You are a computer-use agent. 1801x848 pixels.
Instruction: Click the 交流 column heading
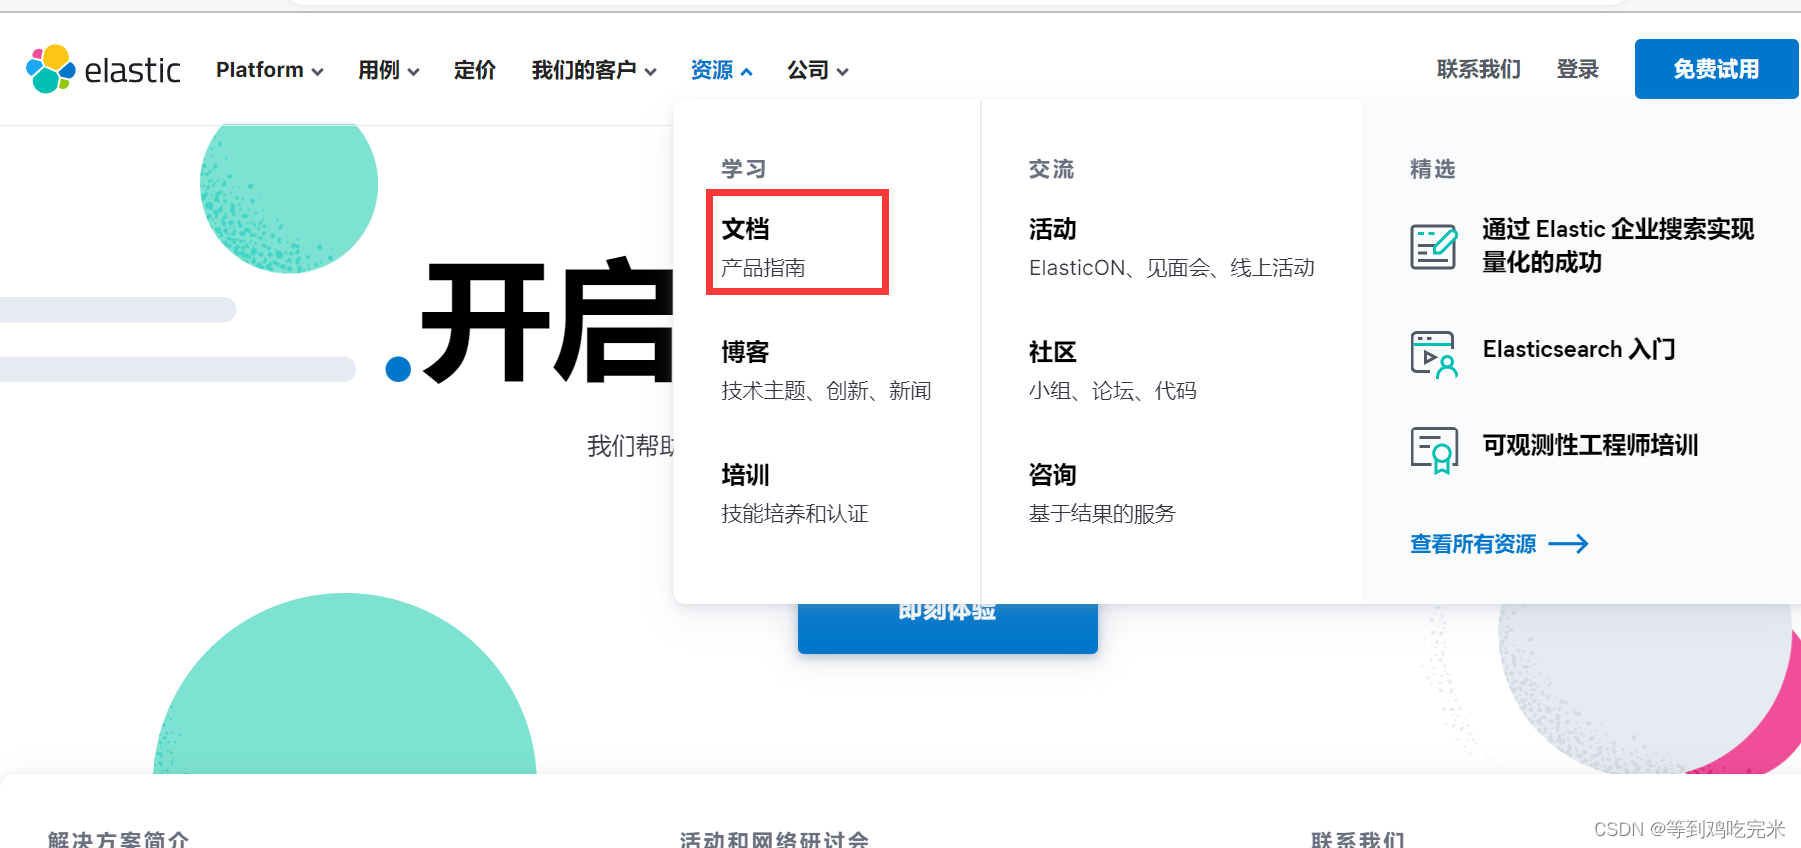(1051, 169)
